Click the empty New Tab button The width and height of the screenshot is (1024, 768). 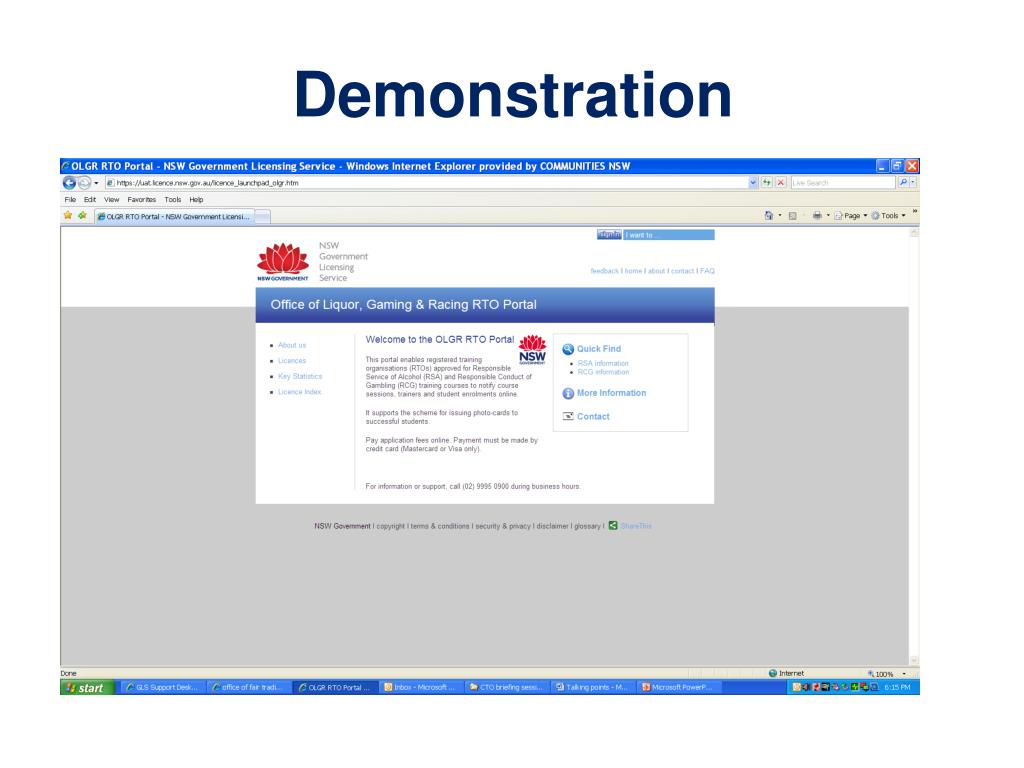pos(263,216)
